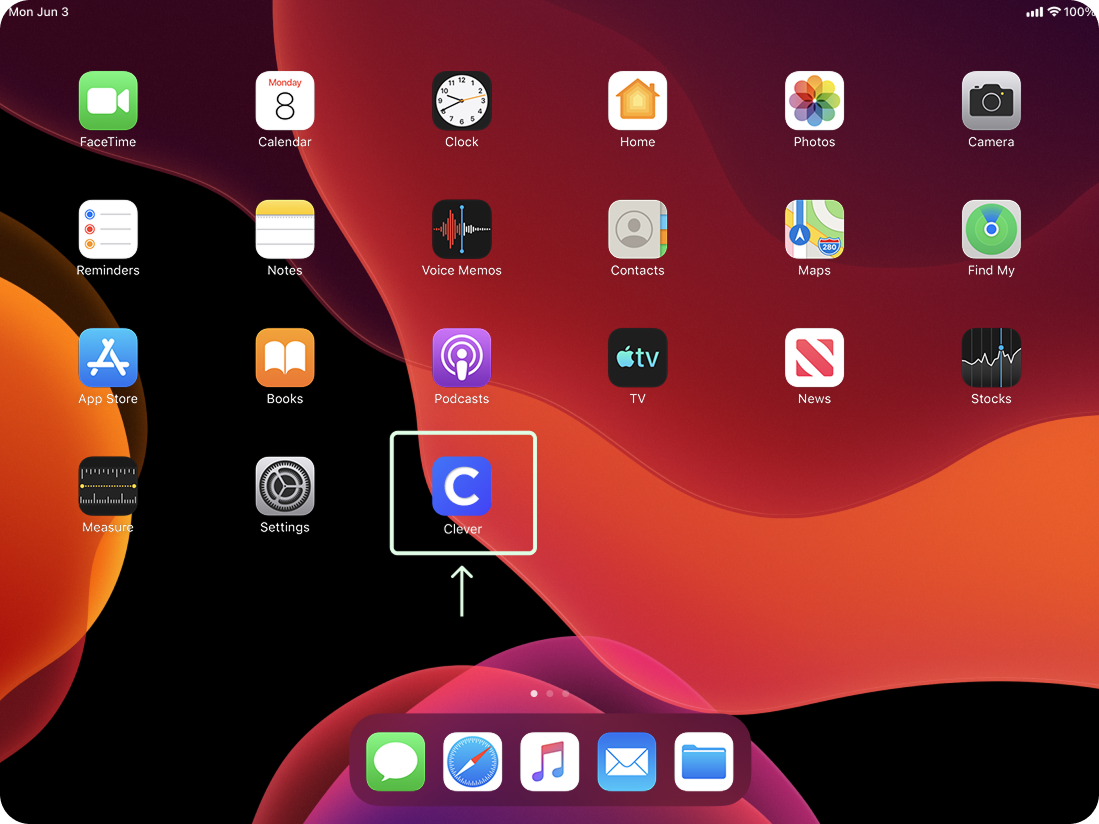
Task: Open the FaceTime app
Action: [x=108, y=100]
